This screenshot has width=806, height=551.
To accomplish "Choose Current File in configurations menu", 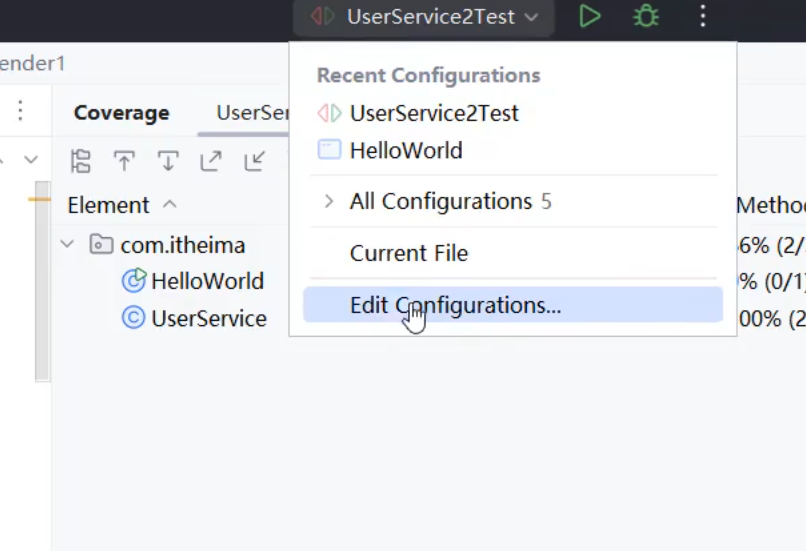I will click(408, 254).
